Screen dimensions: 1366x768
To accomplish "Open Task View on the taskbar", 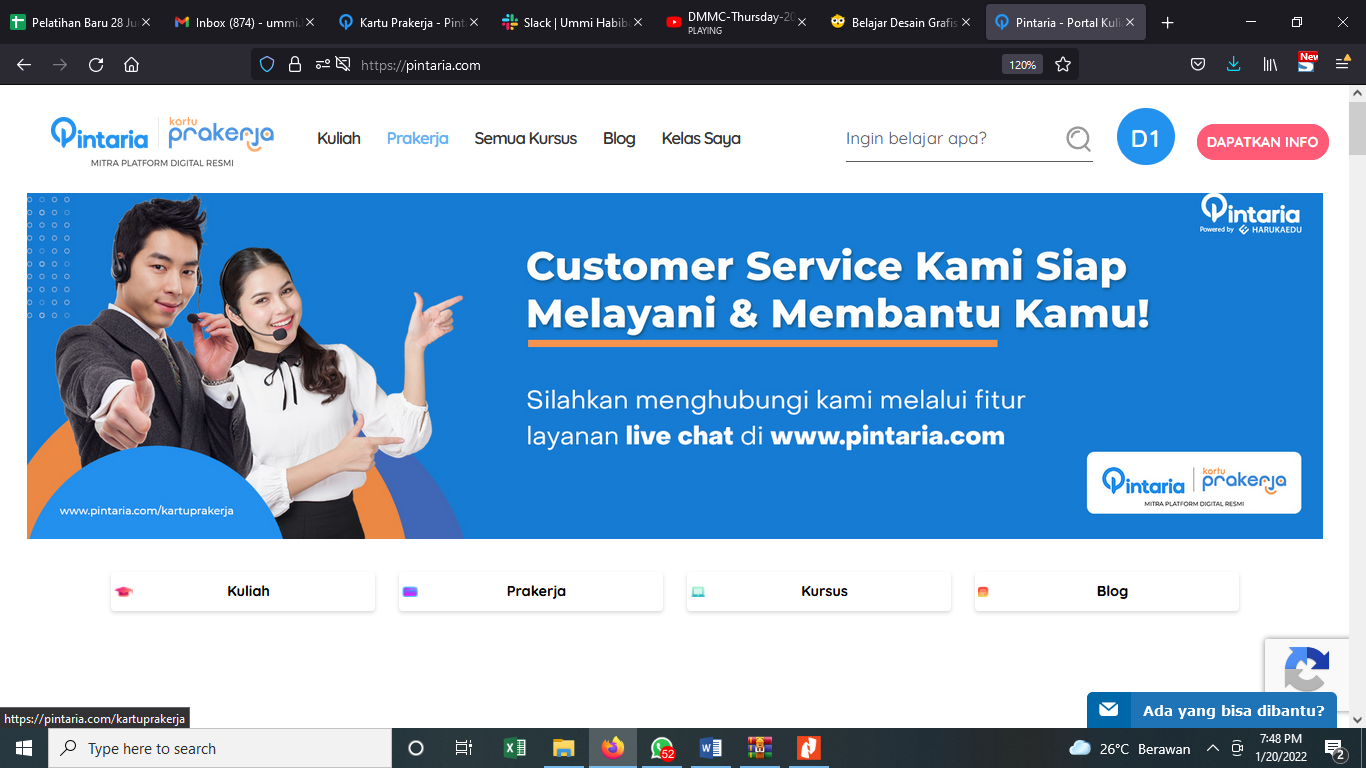I will 463,748.
